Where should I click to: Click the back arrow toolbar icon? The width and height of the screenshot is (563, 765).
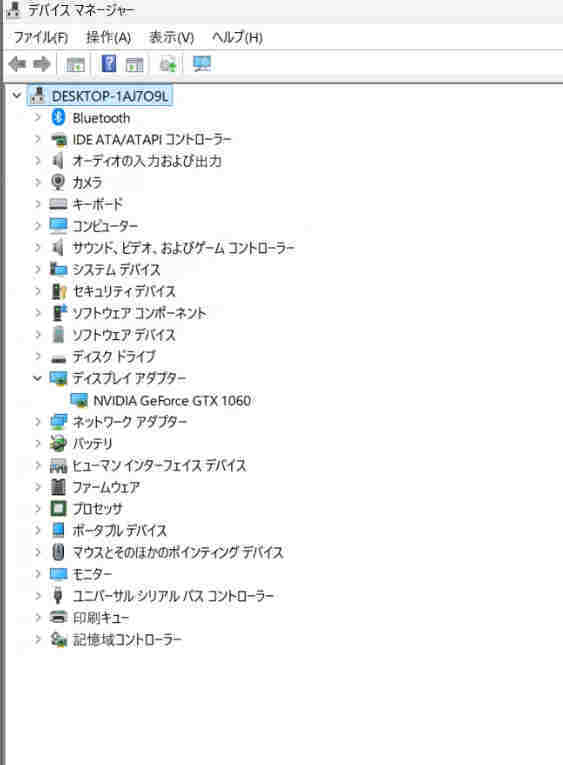[x=17, y=64]
